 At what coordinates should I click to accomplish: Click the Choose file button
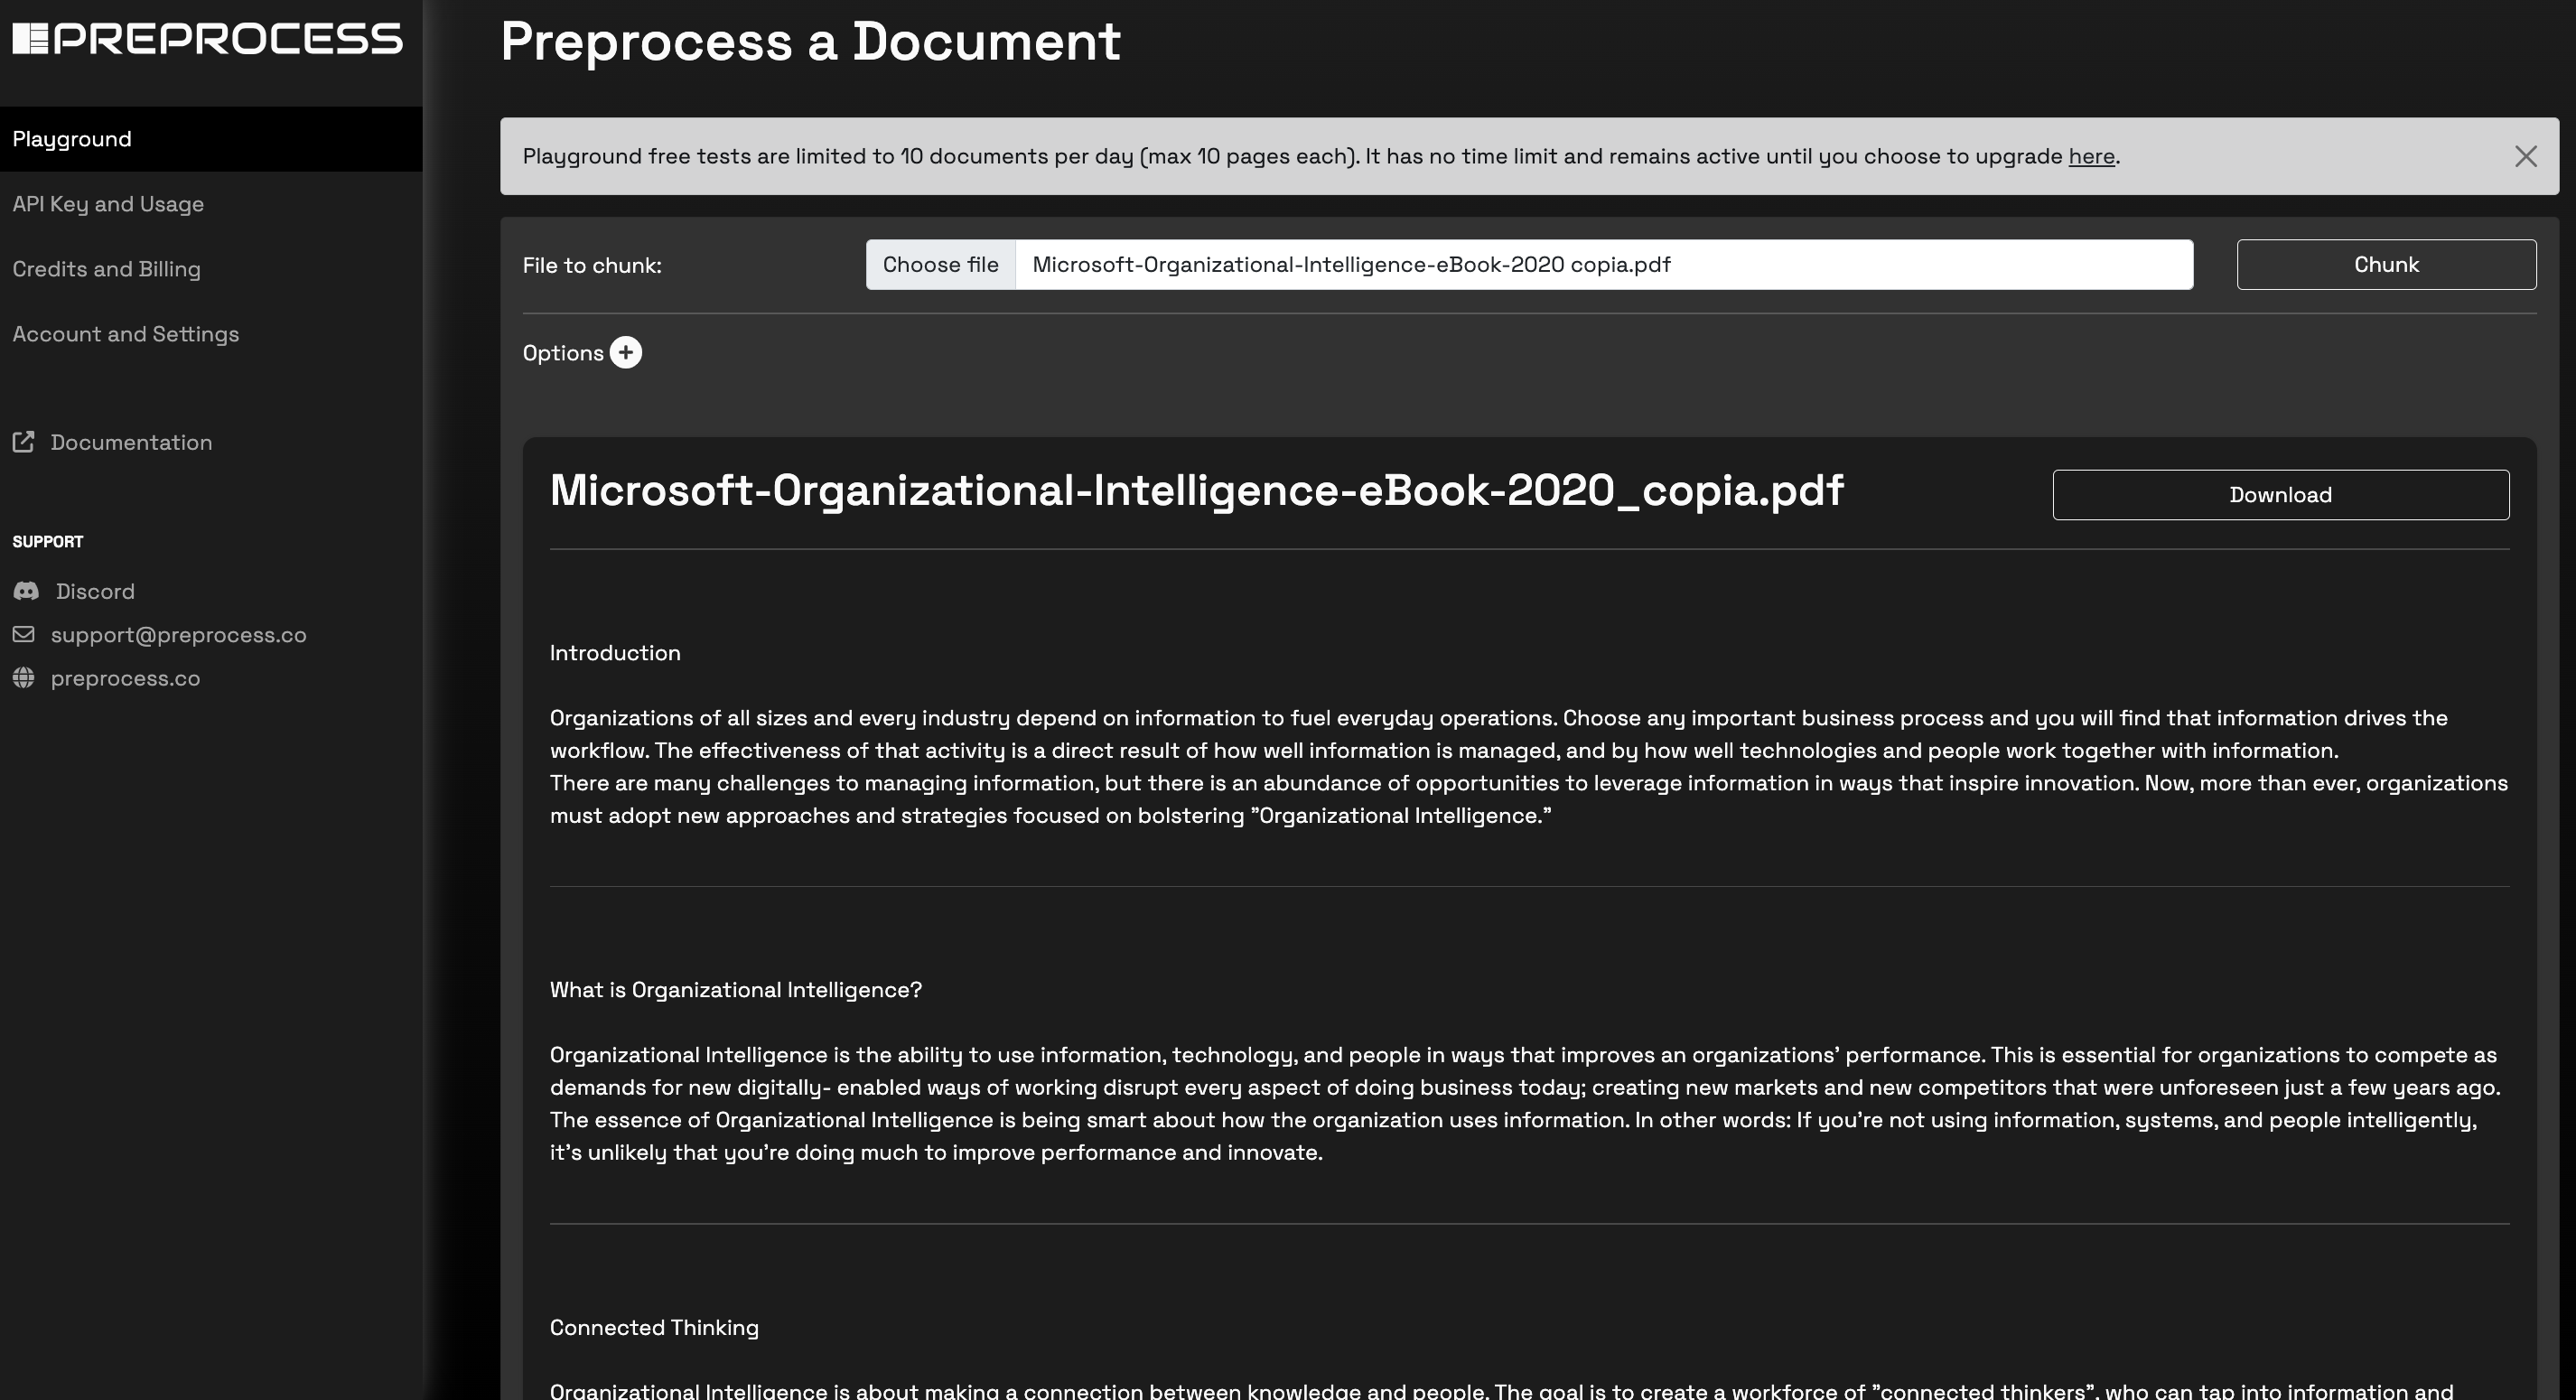(x=940, y=265)
